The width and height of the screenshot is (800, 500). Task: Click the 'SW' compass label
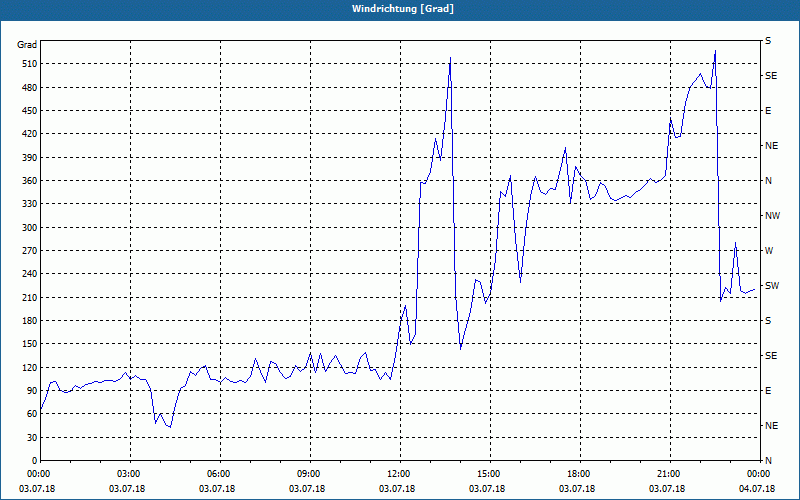point(772,286)
